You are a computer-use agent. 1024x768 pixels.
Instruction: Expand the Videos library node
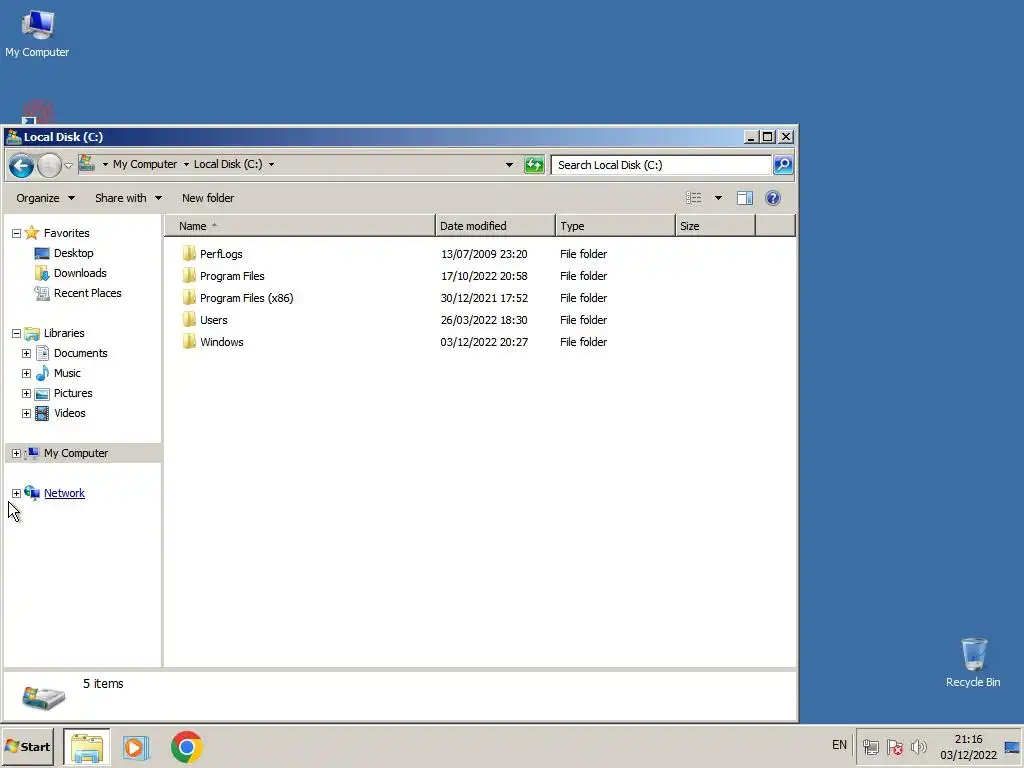click(x=26, y=413)
